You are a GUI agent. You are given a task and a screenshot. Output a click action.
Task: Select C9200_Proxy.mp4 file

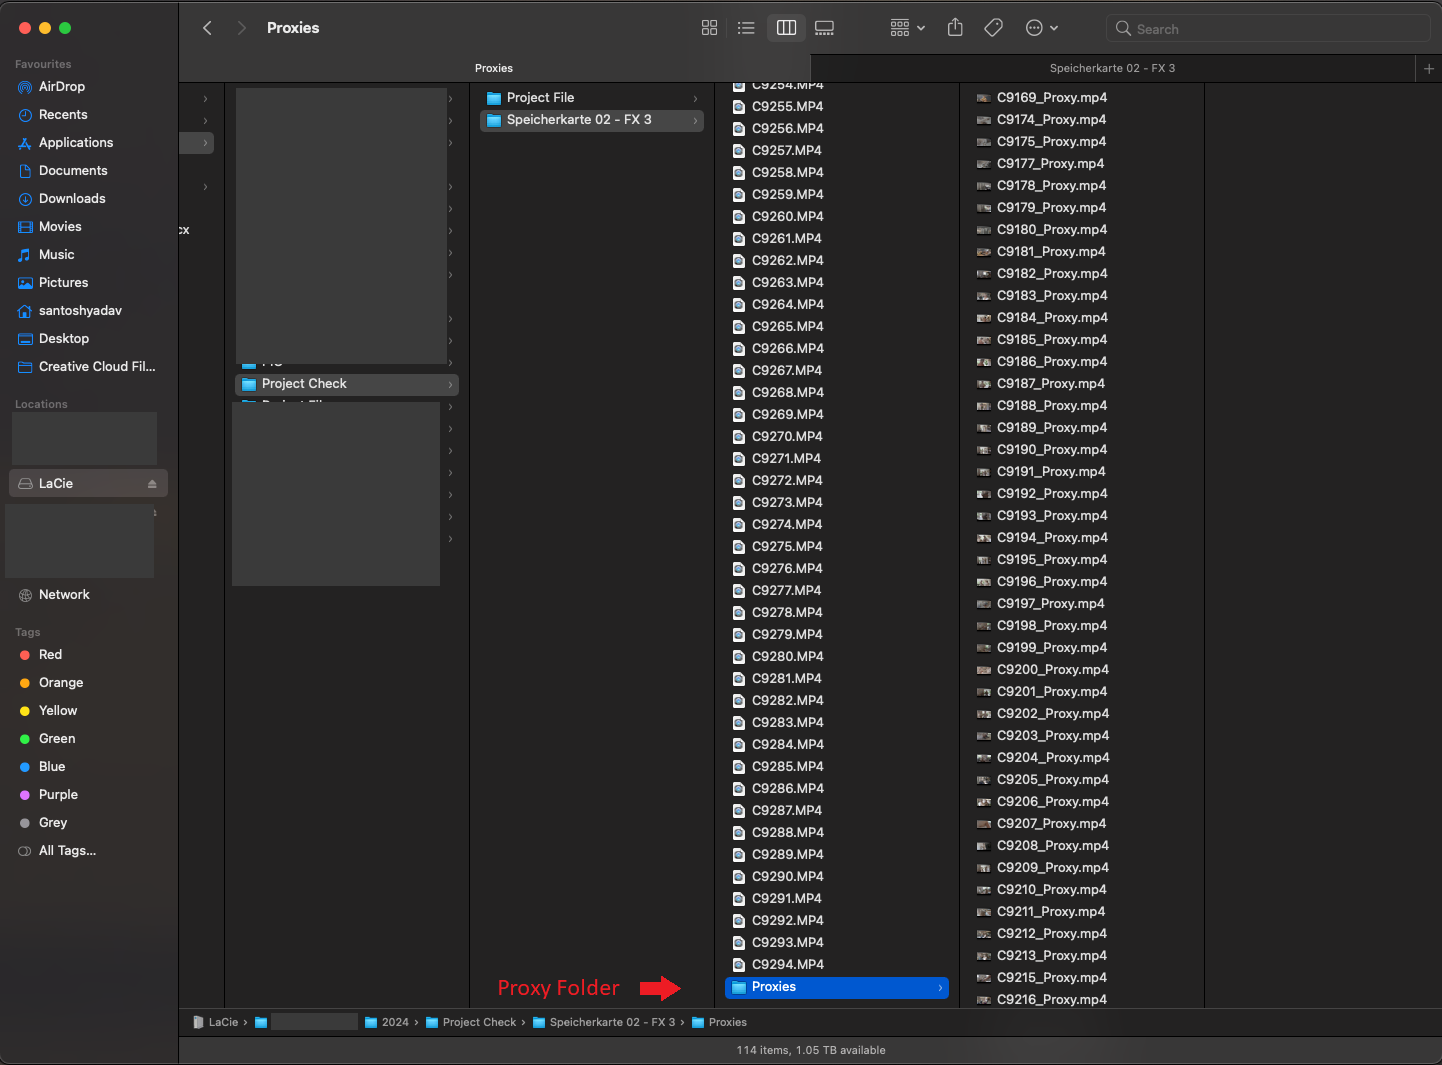click(1052, 670)
